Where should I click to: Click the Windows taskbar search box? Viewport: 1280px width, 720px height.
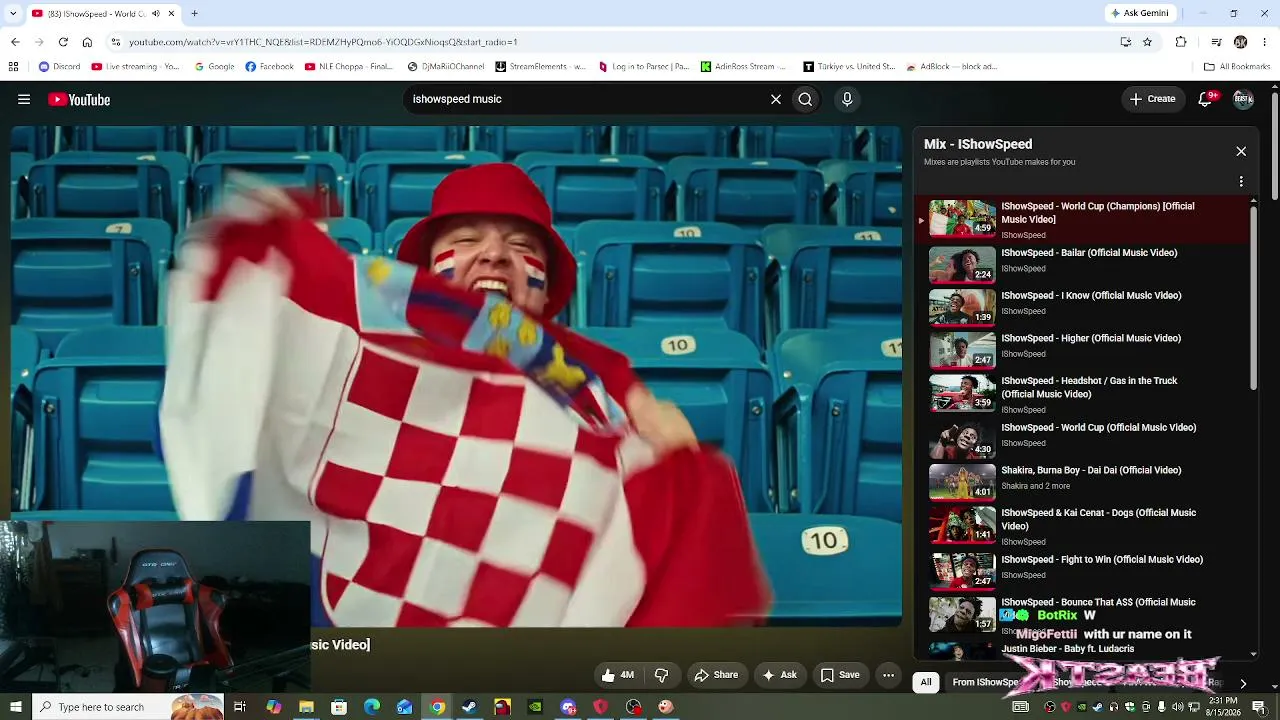[127, 707]
